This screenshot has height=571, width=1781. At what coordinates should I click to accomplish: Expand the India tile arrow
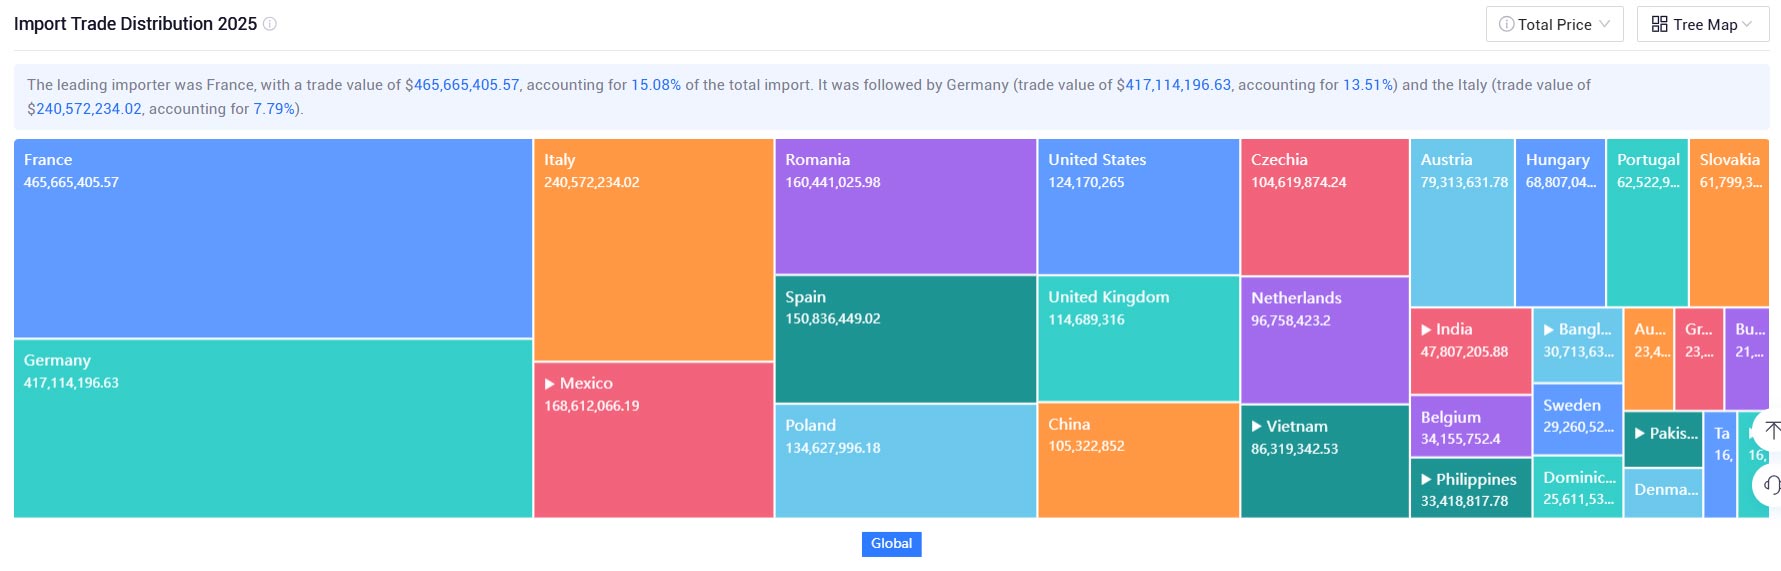[1426, 330]
